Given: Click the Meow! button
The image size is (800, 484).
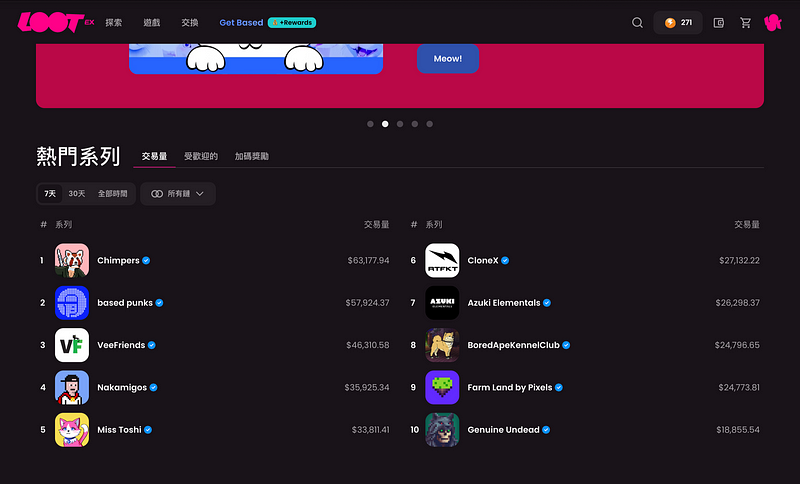Looking at the screenshot, I should coord(448,59).
